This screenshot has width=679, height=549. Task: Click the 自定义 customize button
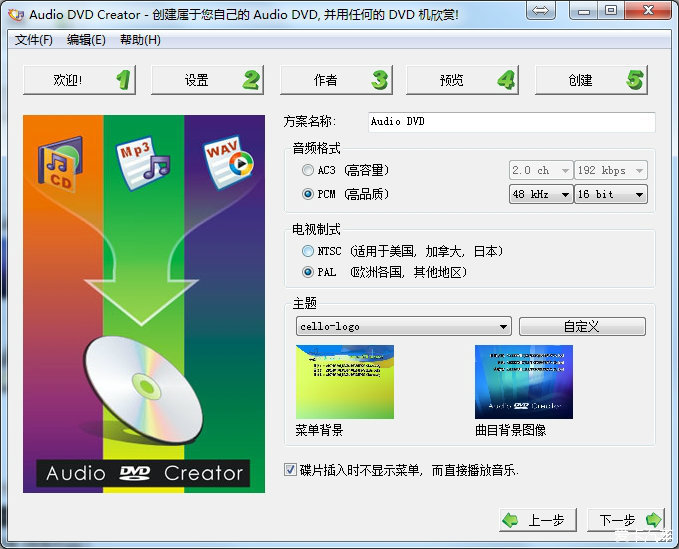click(x=582, y=326)
